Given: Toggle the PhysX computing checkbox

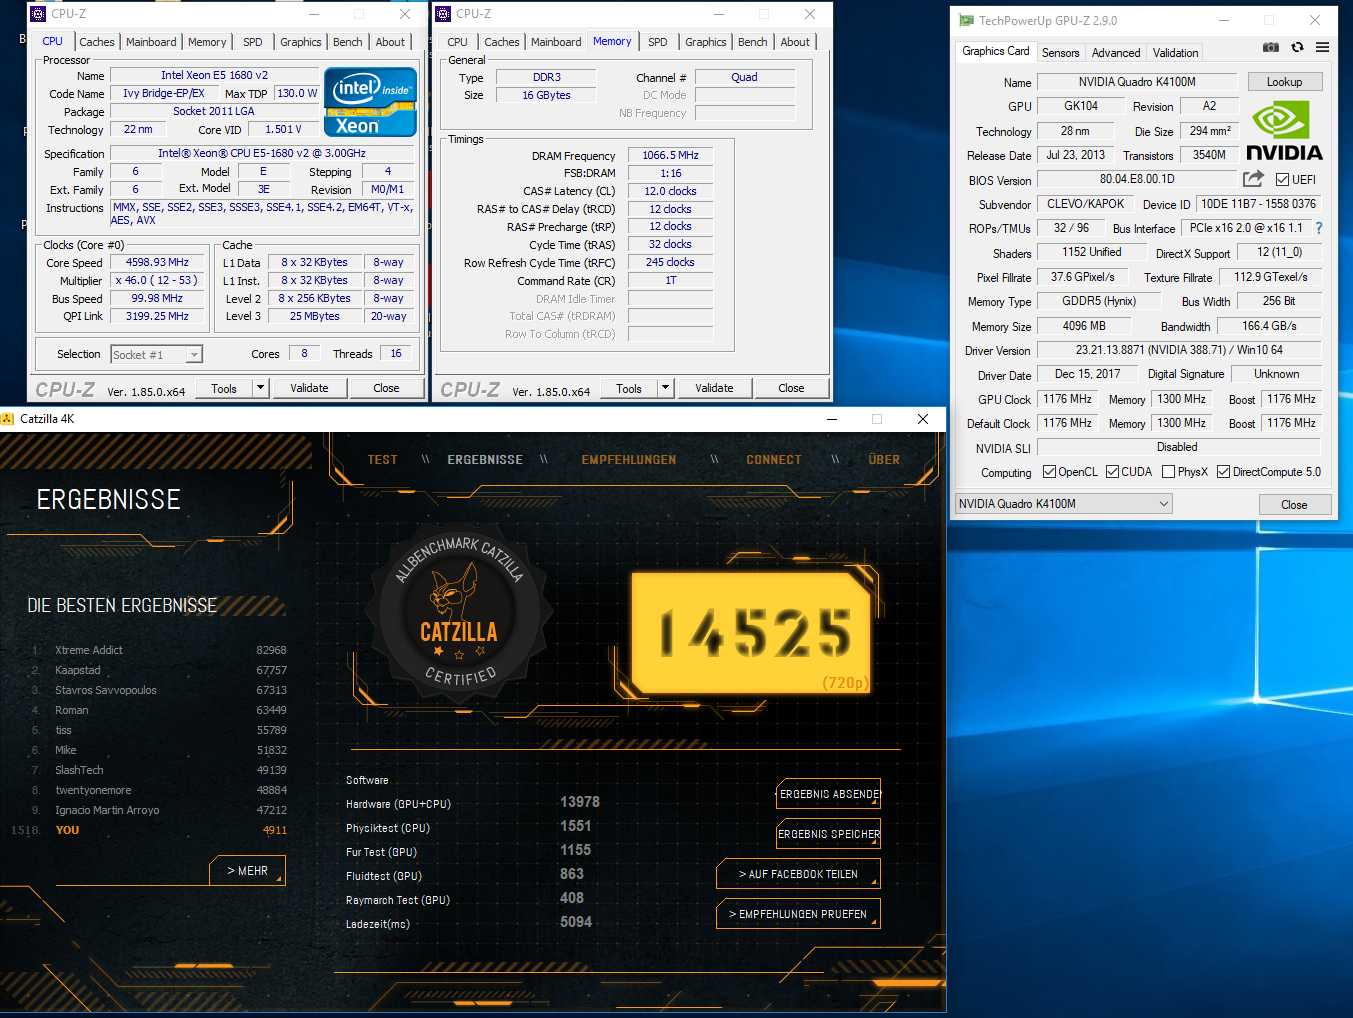Looking at the screenshot, I should pos(1168,472).
